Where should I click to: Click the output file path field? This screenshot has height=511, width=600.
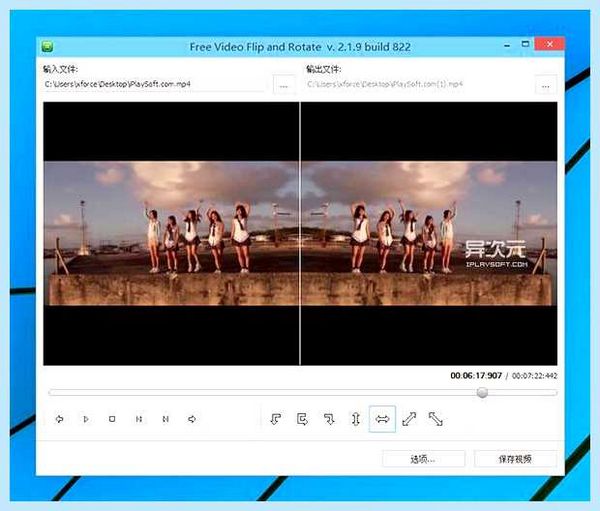coord(418,84)
